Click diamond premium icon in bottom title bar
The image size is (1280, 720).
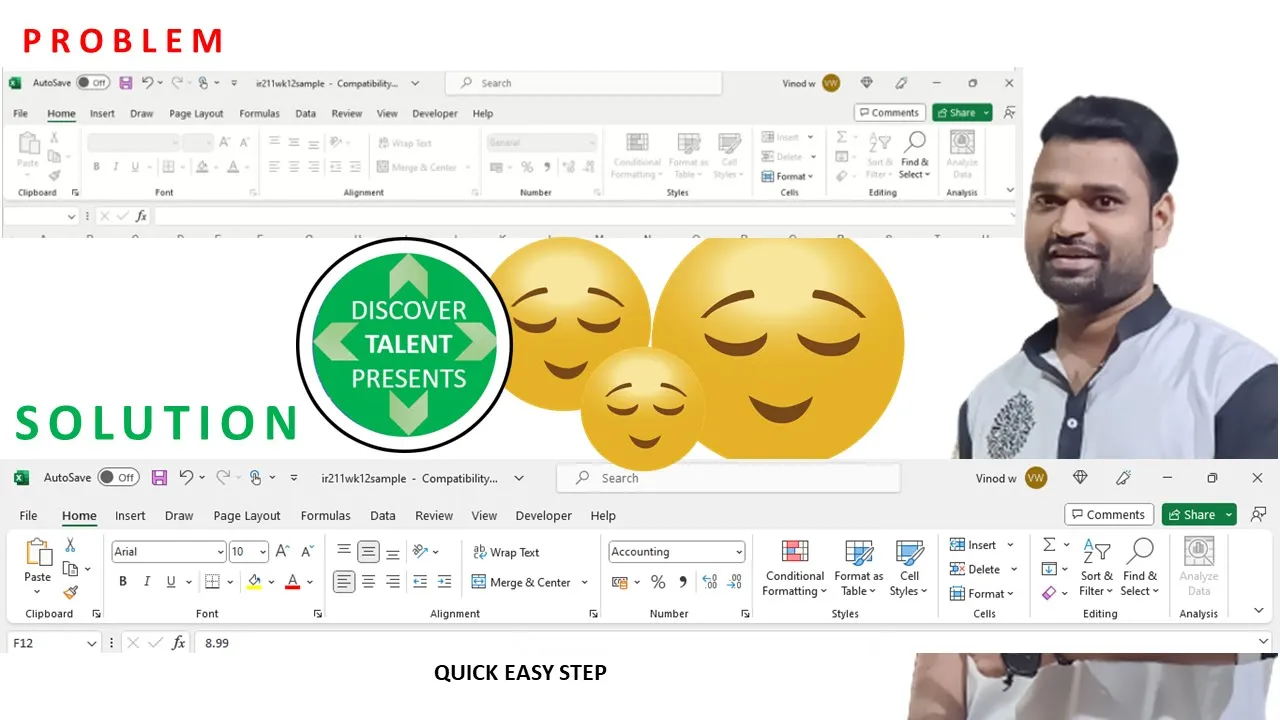(1080, 478)
